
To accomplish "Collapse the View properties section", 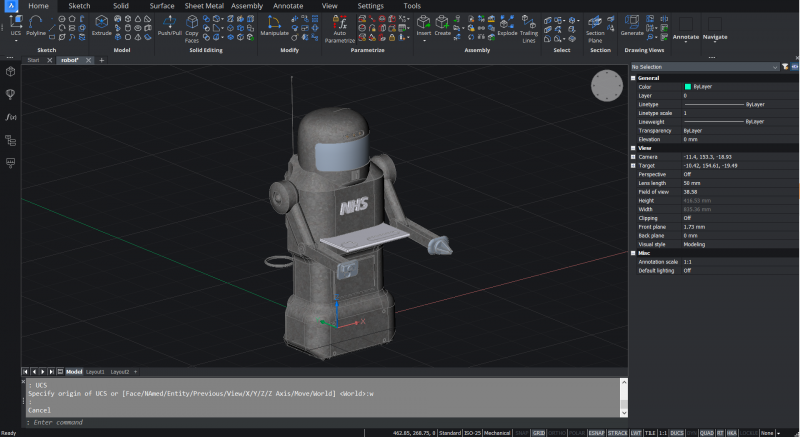I will (633, 148).
